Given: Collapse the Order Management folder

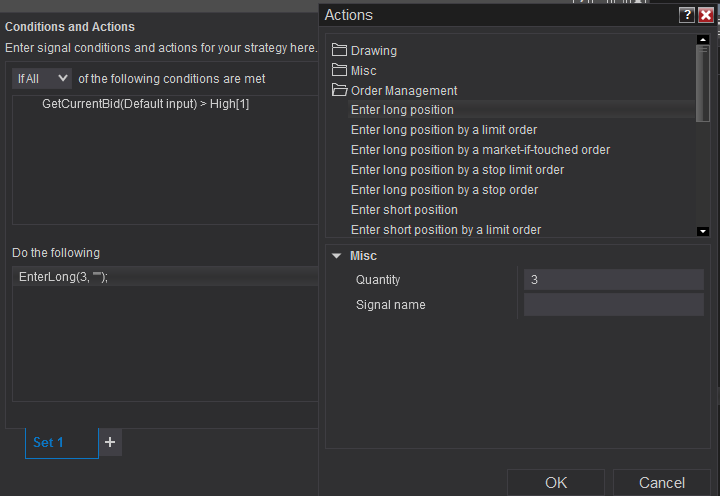Looking at the screenshot, I should click(339, 91).
